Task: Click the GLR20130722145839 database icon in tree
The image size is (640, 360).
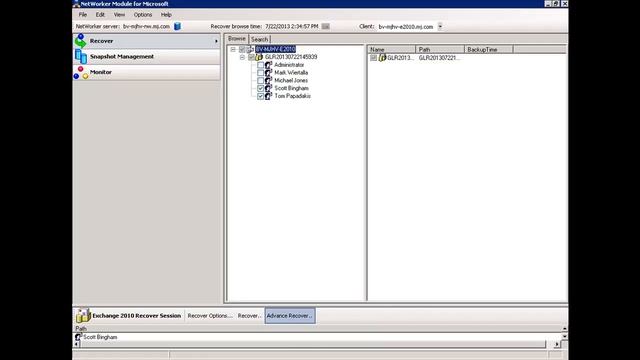Action: click(x=259, y=57)
